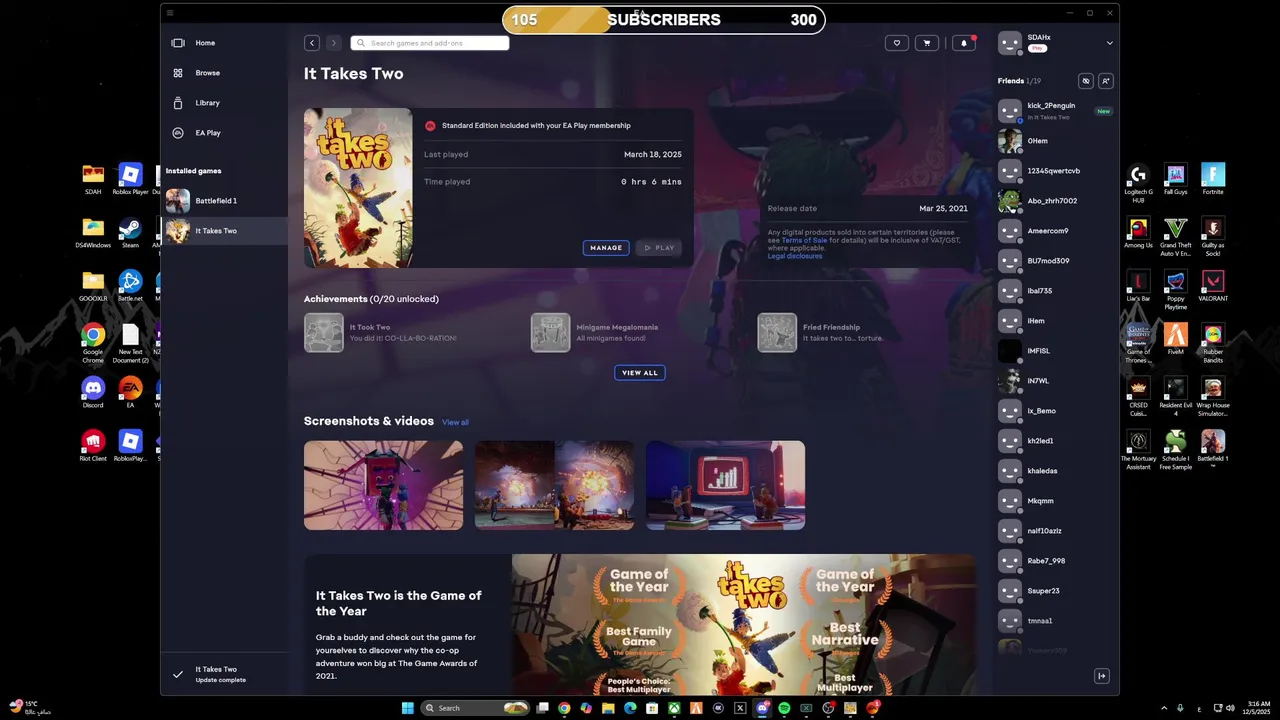Open friend tmnaa1
The height and width of the screenshot is (720, 1280).
pos(1055,621)
